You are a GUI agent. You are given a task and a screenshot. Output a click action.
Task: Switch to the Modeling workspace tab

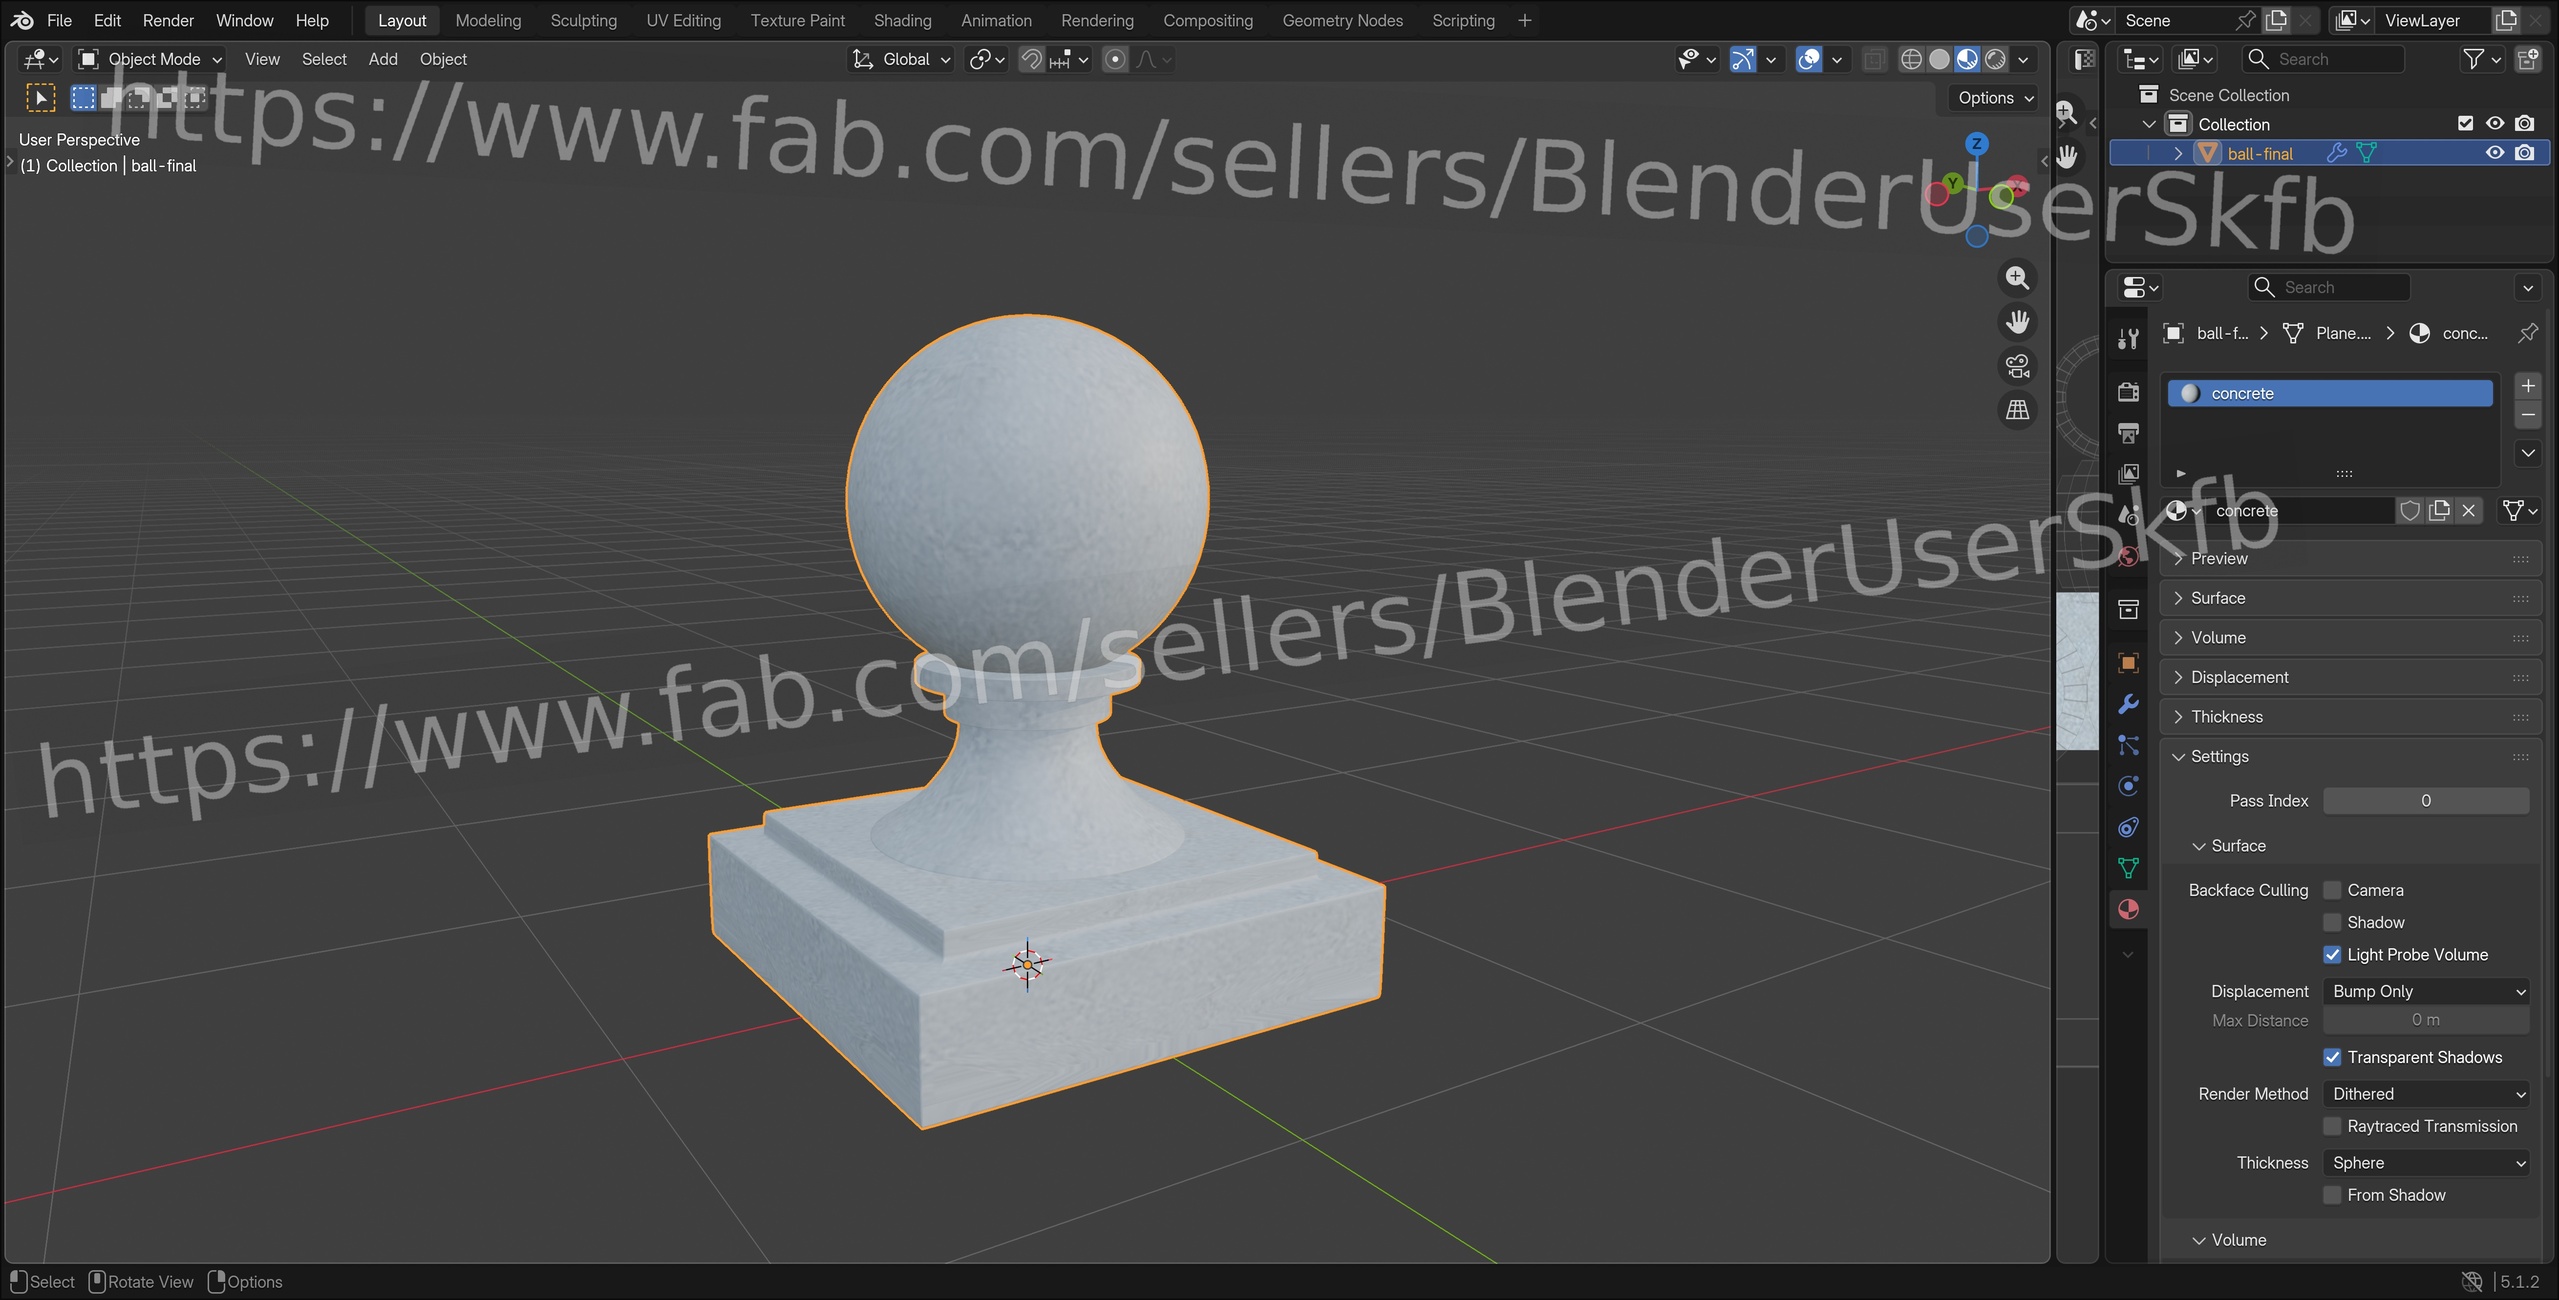point(488,20)
